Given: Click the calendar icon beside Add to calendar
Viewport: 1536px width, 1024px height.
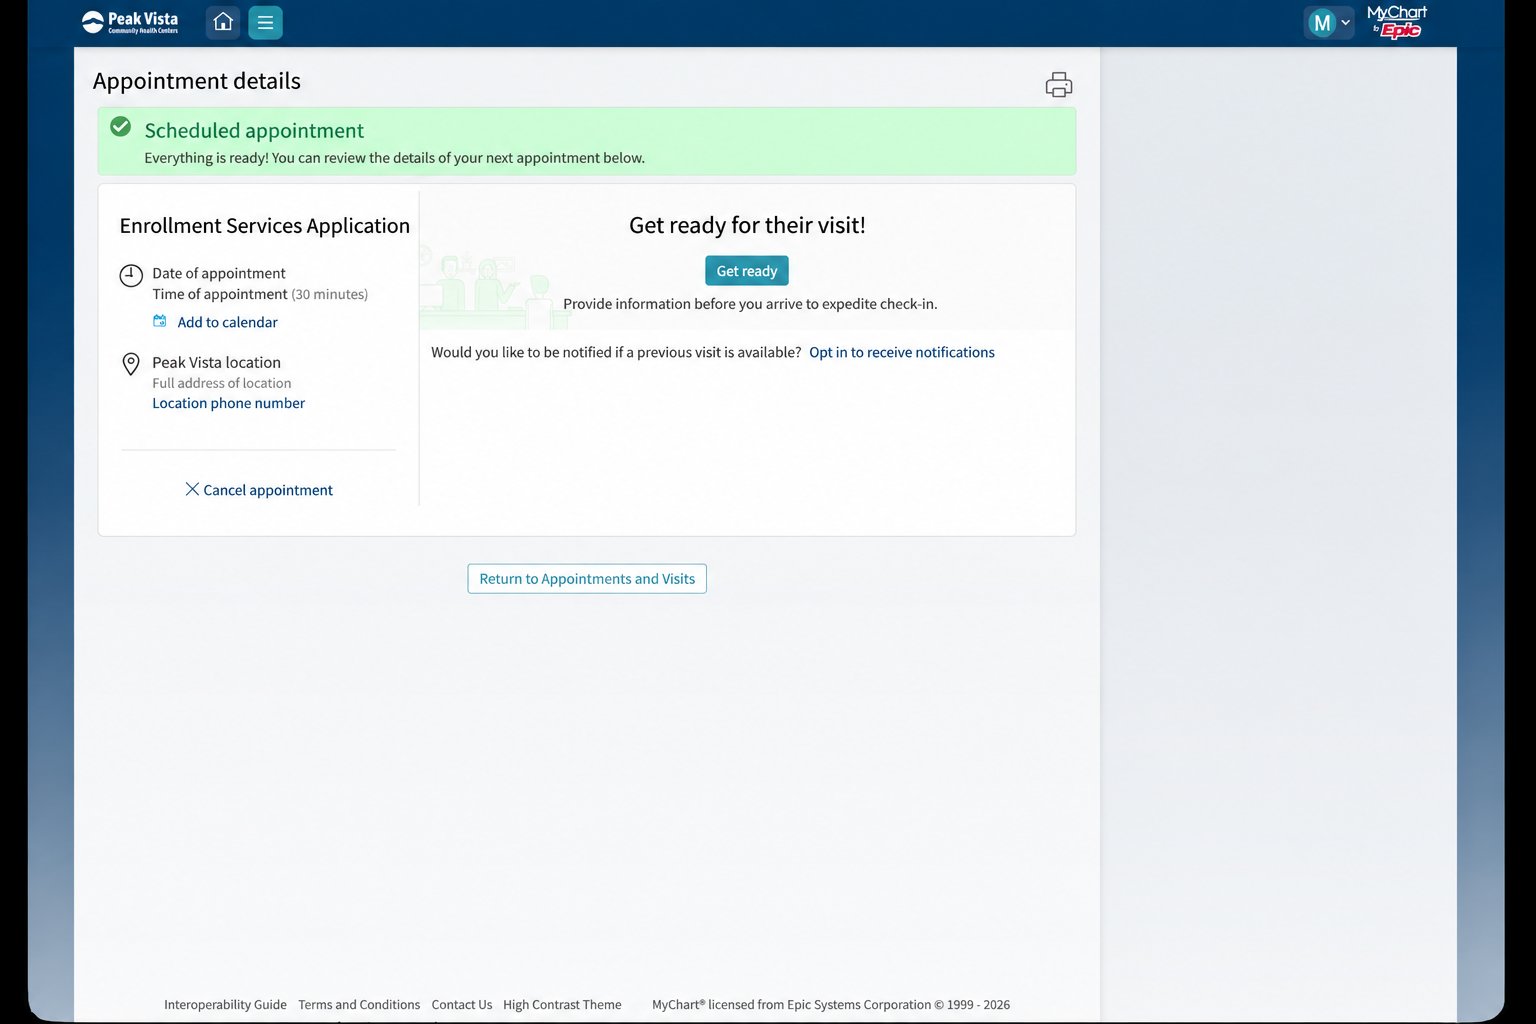Looking at the screenshot, I should point(160,321).
